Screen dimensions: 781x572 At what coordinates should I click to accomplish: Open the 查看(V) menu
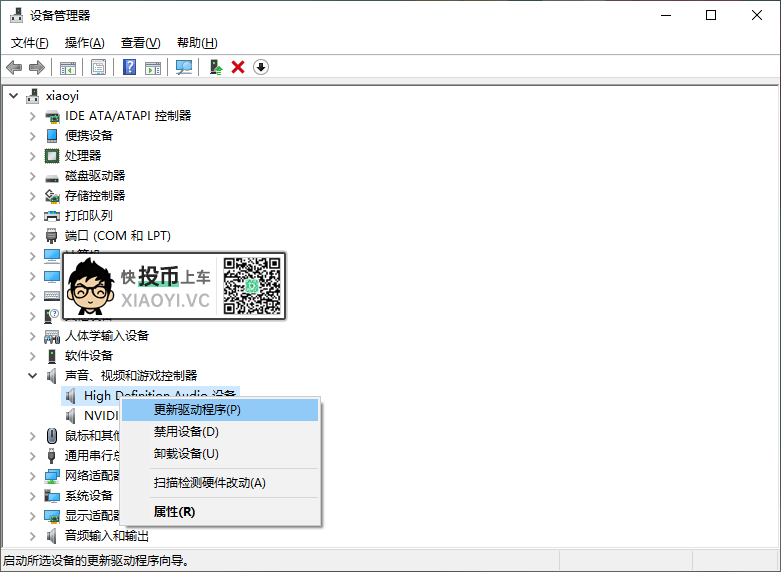[x=141, y=43]
